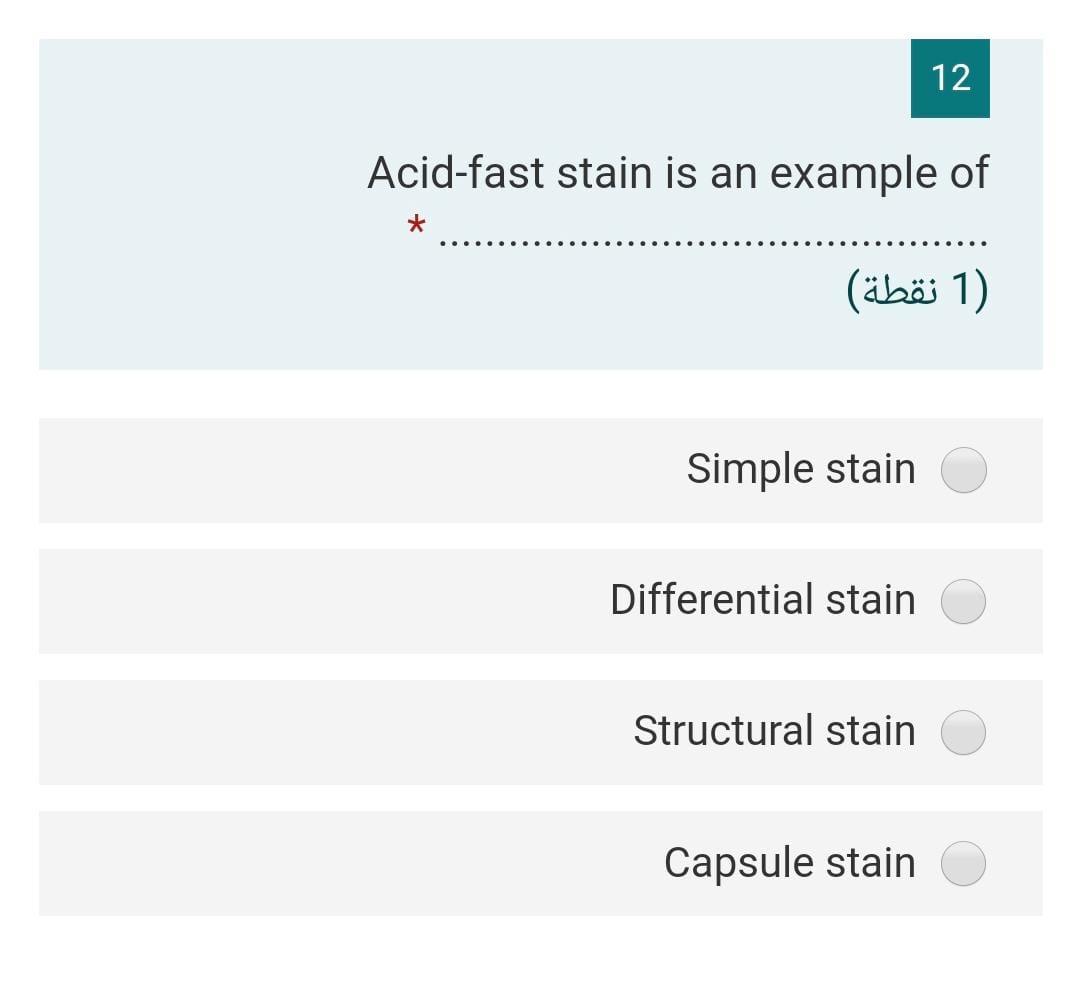Click the red required asterisk marker

point(417,227)
